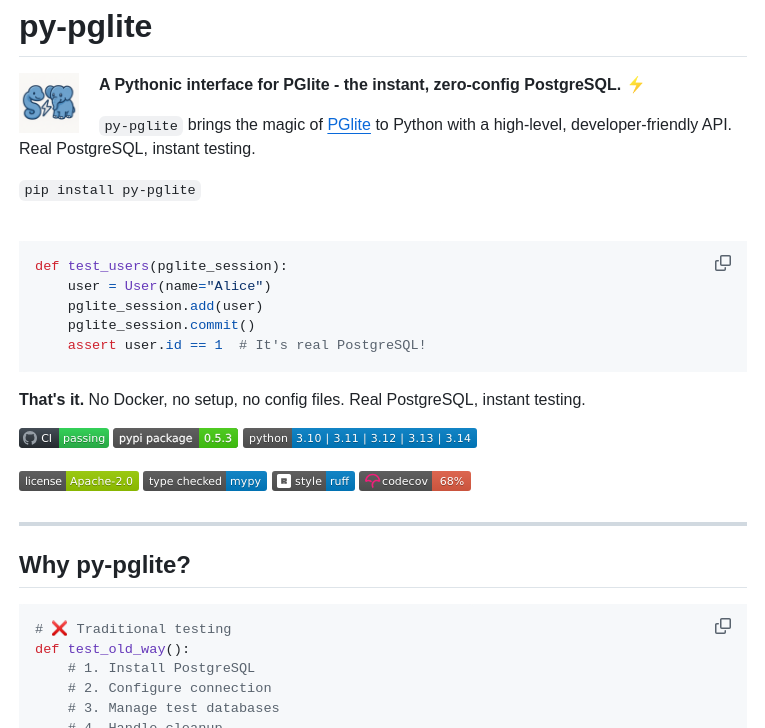Click the python versions badge

point(360,438)
